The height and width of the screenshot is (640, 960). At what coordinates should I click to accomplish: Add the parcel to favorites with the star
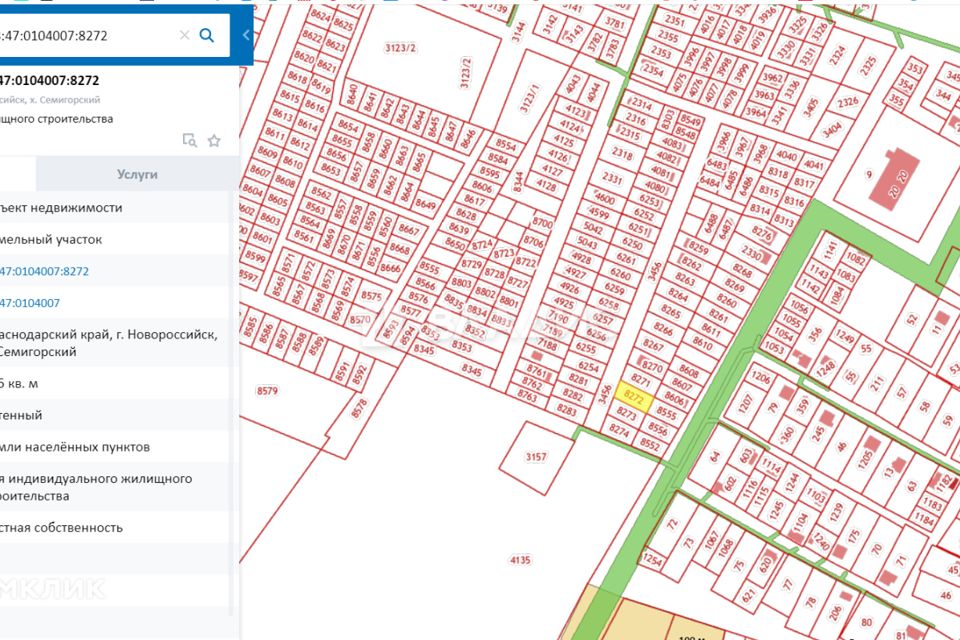pos(214,141)
